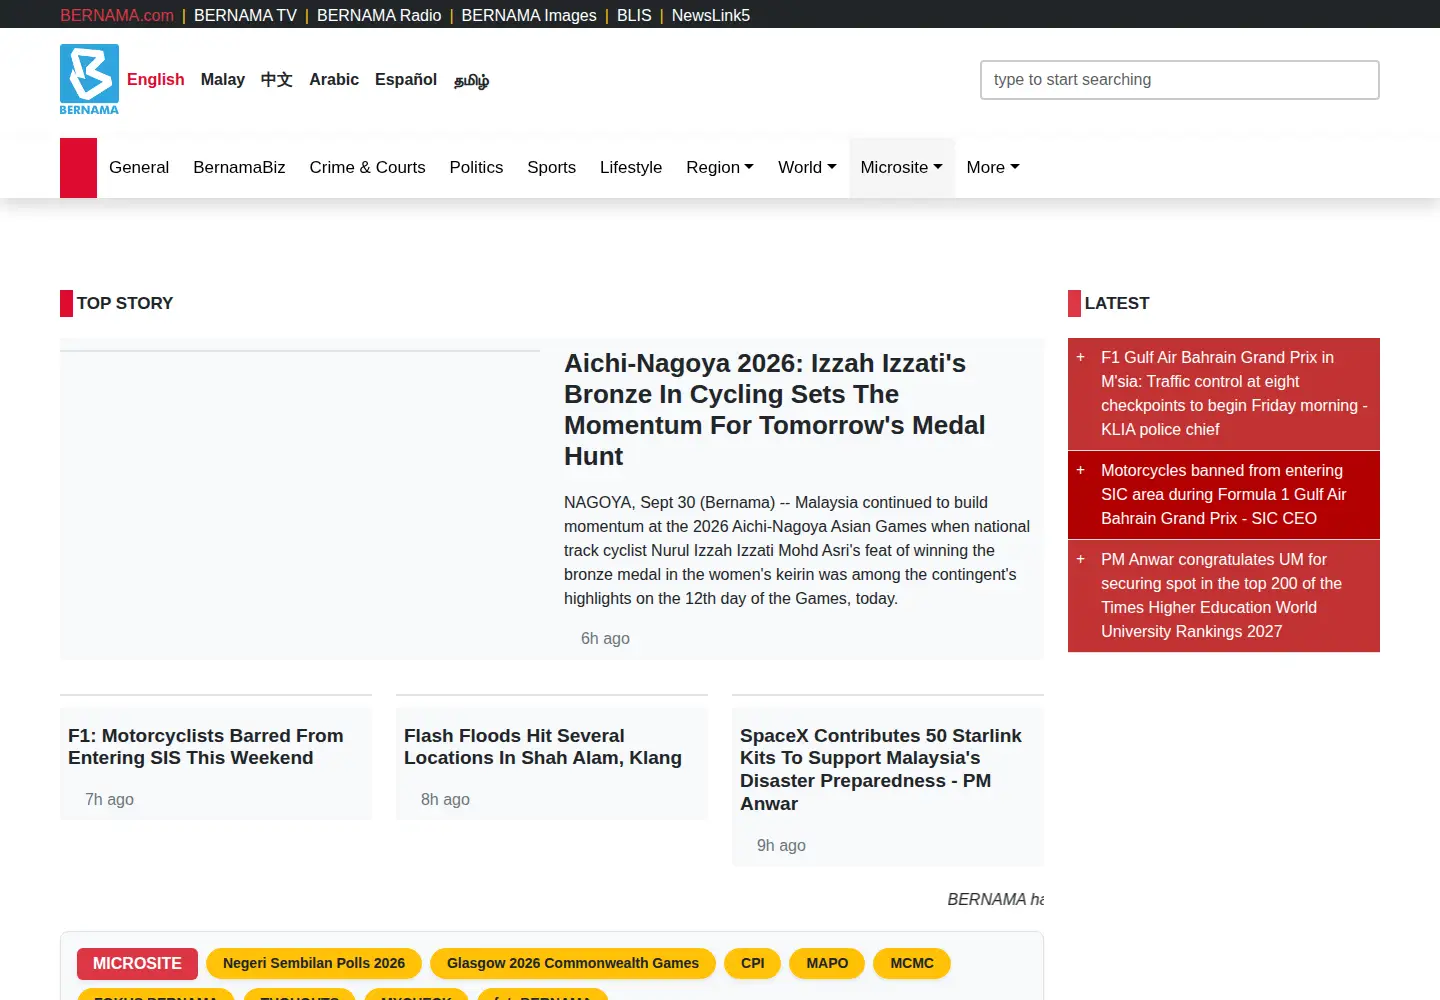Open Glasgow 2026 Commonwealth Games microsite

[x=573, y=963]
